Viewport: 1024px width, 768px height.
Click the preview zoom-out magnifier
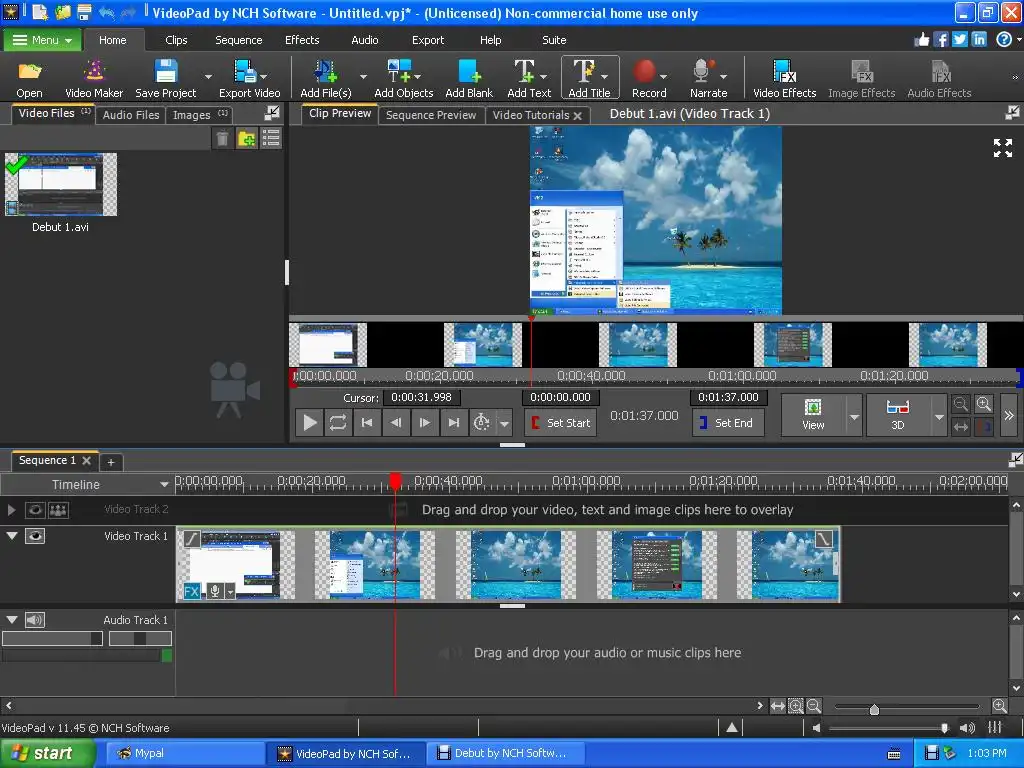tap(960, 404)
